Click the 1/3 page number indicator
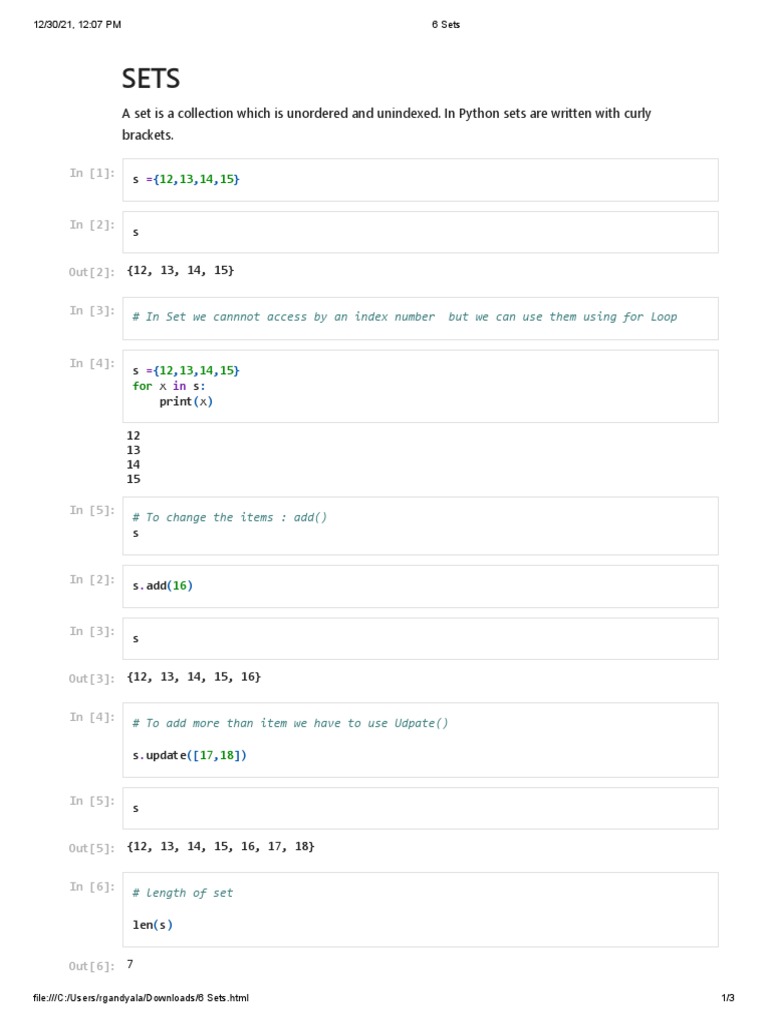This screenshot has width=768, height=1024. 728,999
